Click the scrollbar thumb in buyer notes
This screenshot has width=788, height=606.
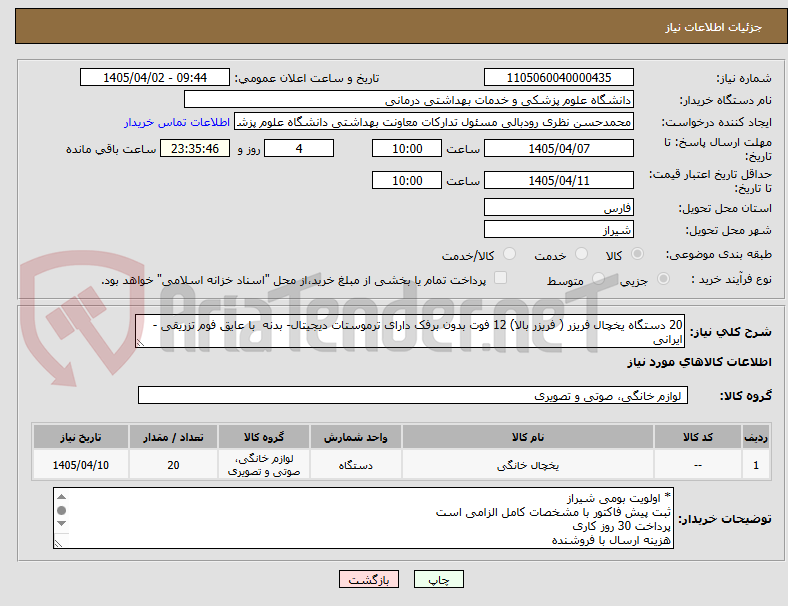click(61, 511)
